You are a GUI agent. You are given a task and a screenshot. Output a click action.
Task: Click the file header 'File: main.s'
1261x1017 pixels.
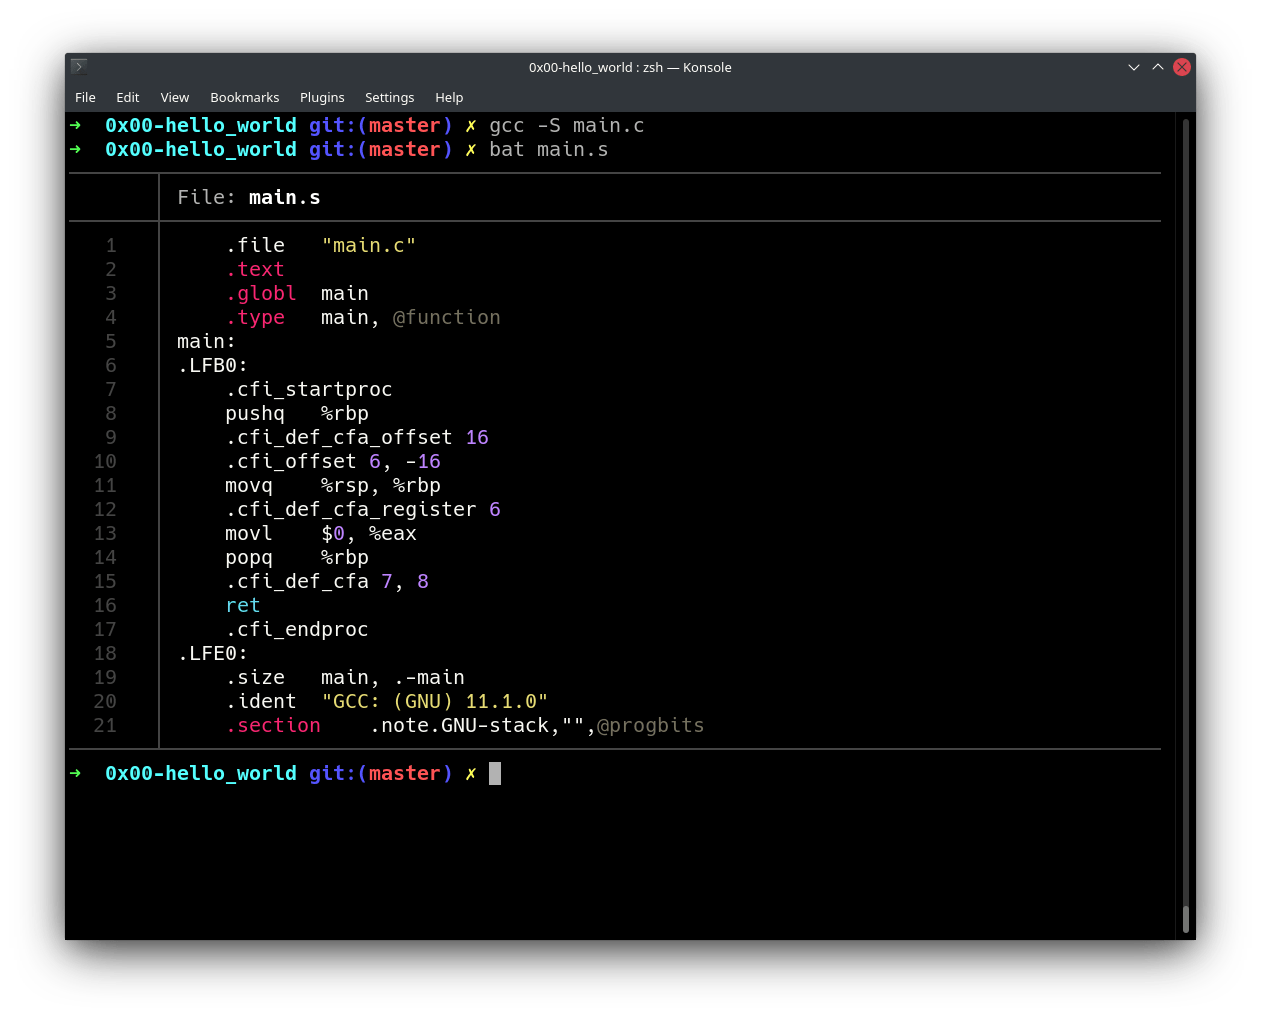(249, 197)
